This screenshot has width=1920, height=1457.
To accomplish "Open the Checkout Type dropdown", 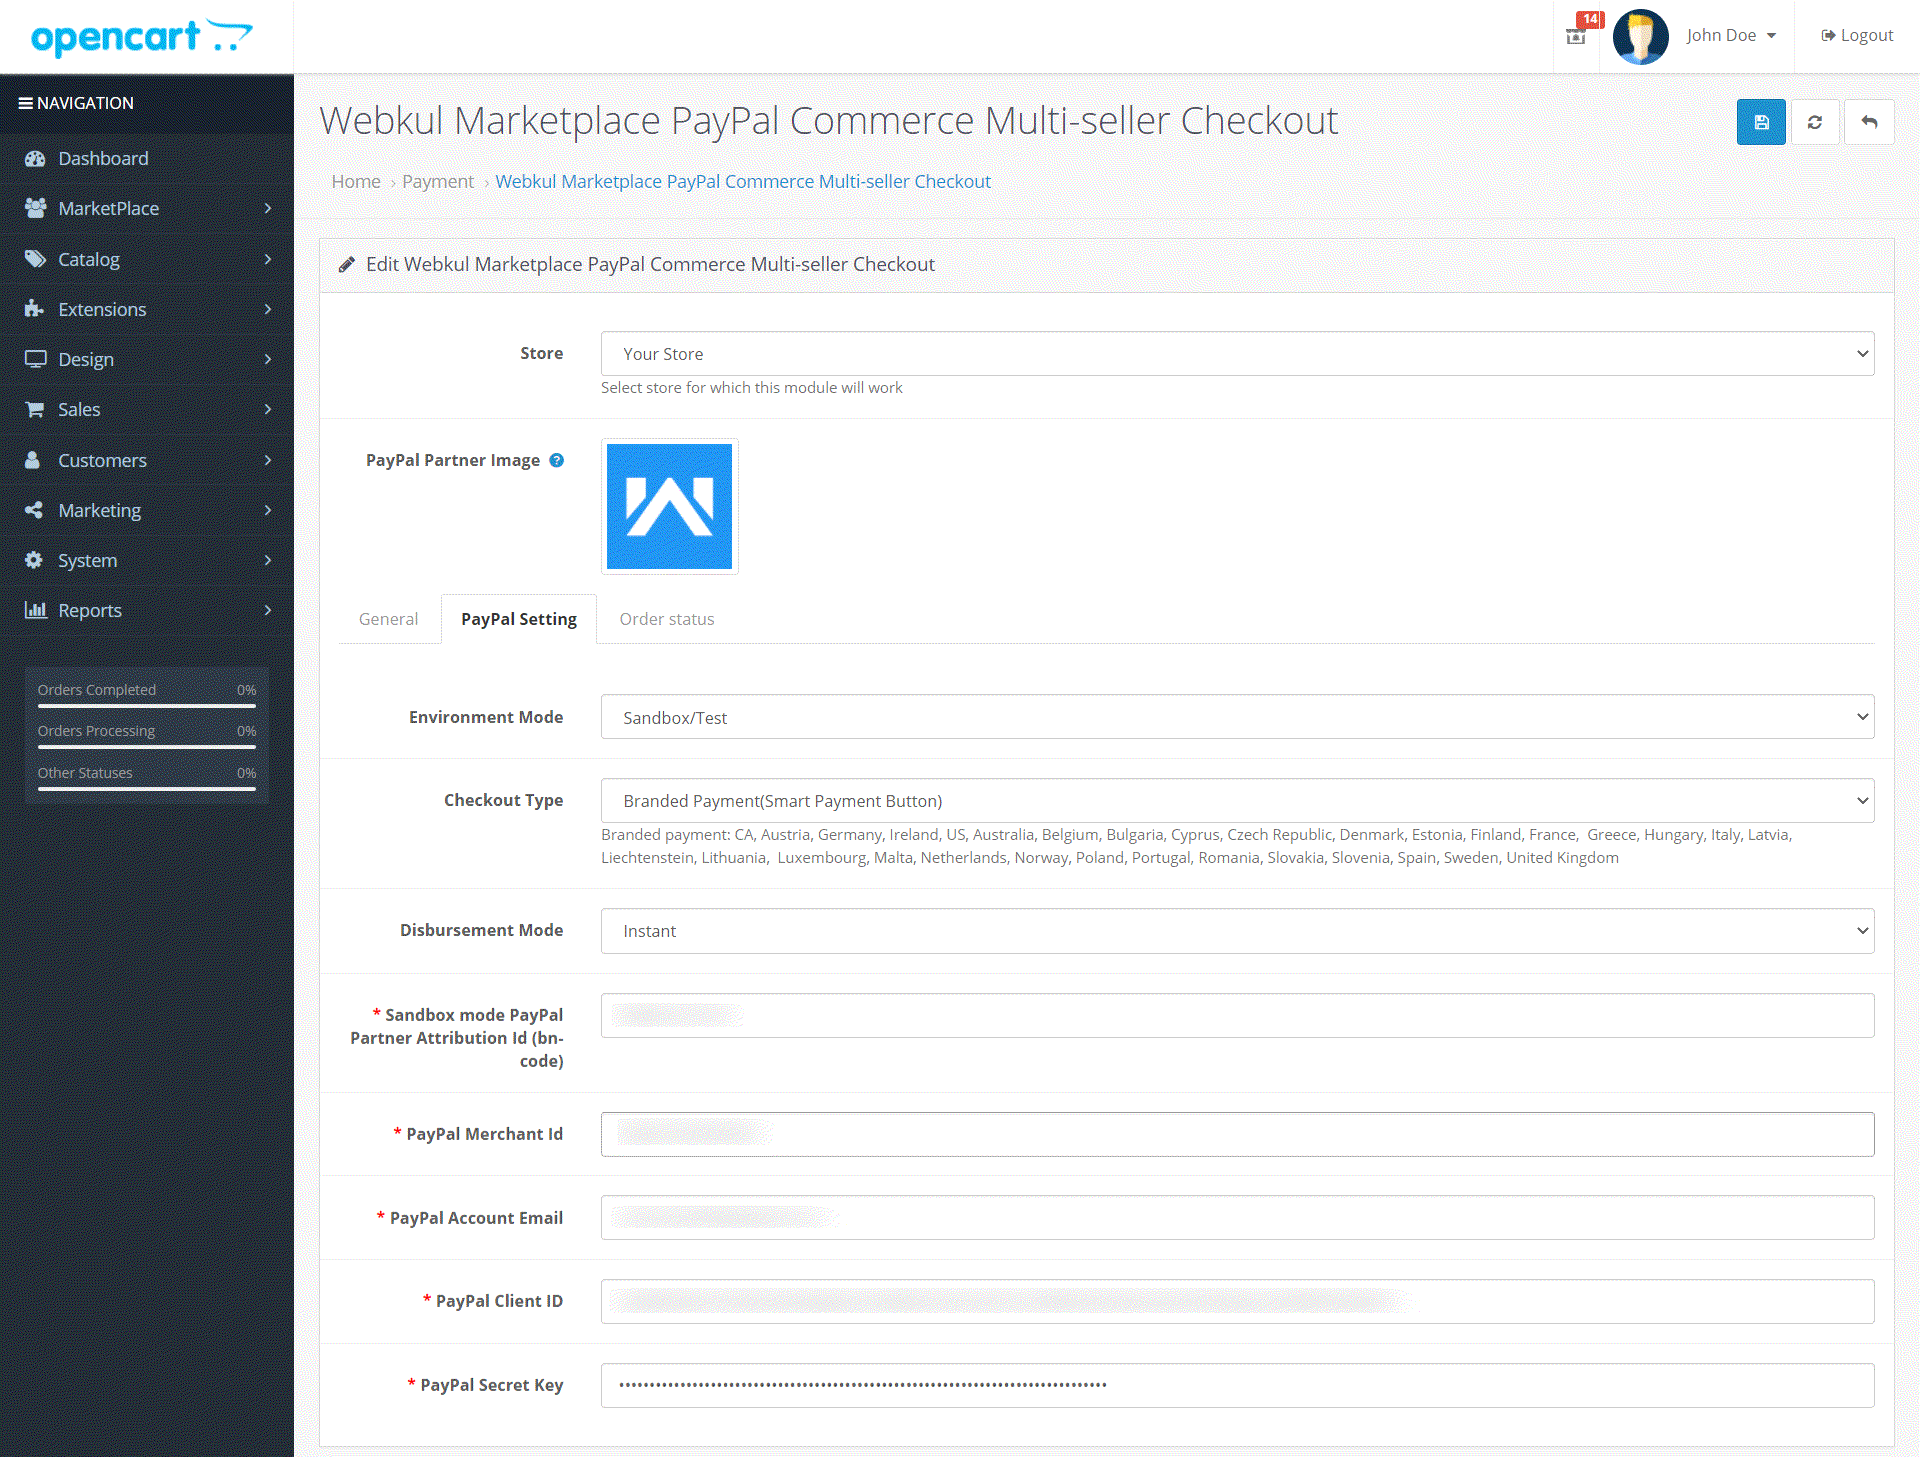I will tap(1237, 801).
